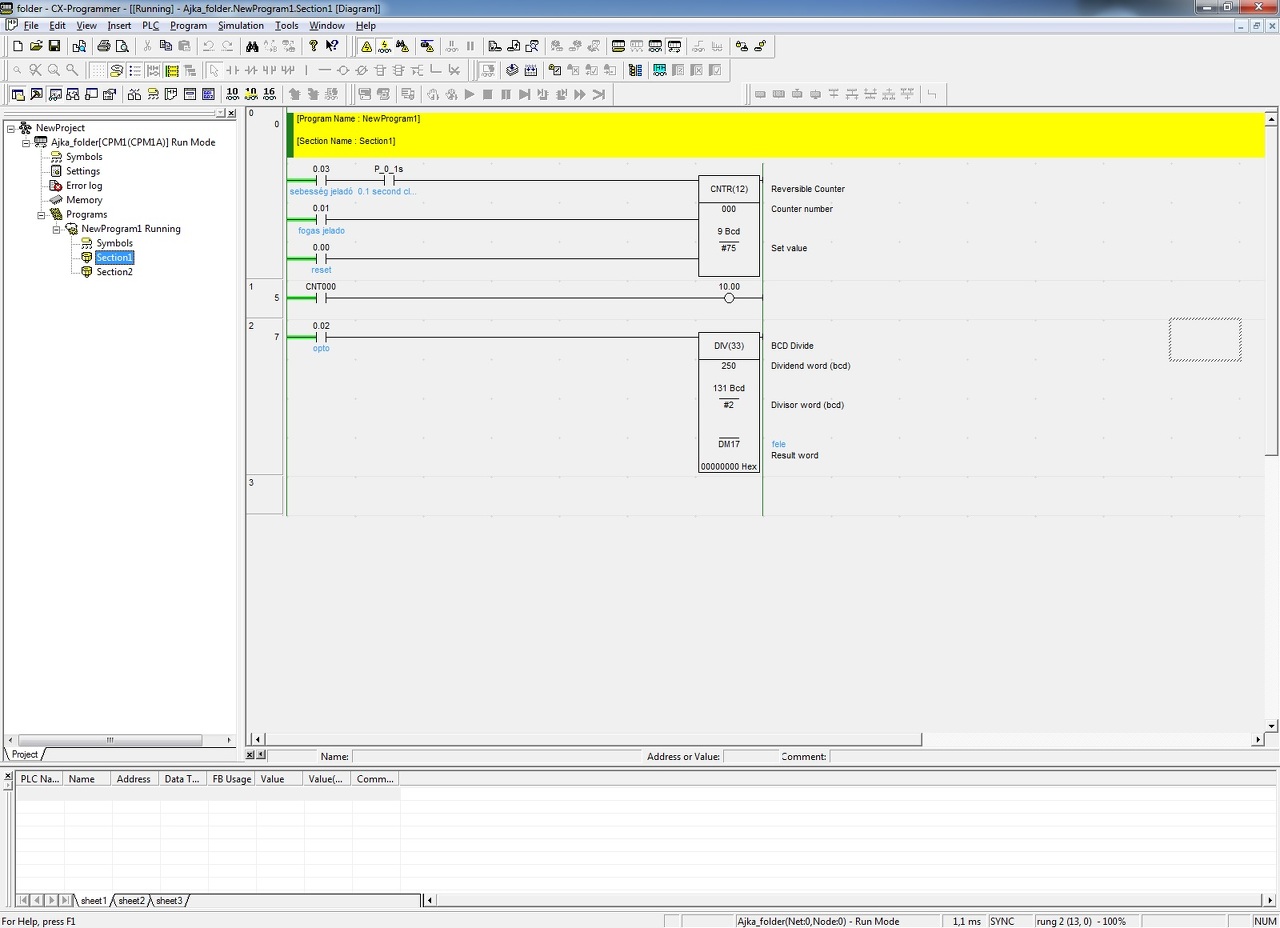
Task: Click the diagram vertical scroll down arrow
Action: (x=1272, y=726)
